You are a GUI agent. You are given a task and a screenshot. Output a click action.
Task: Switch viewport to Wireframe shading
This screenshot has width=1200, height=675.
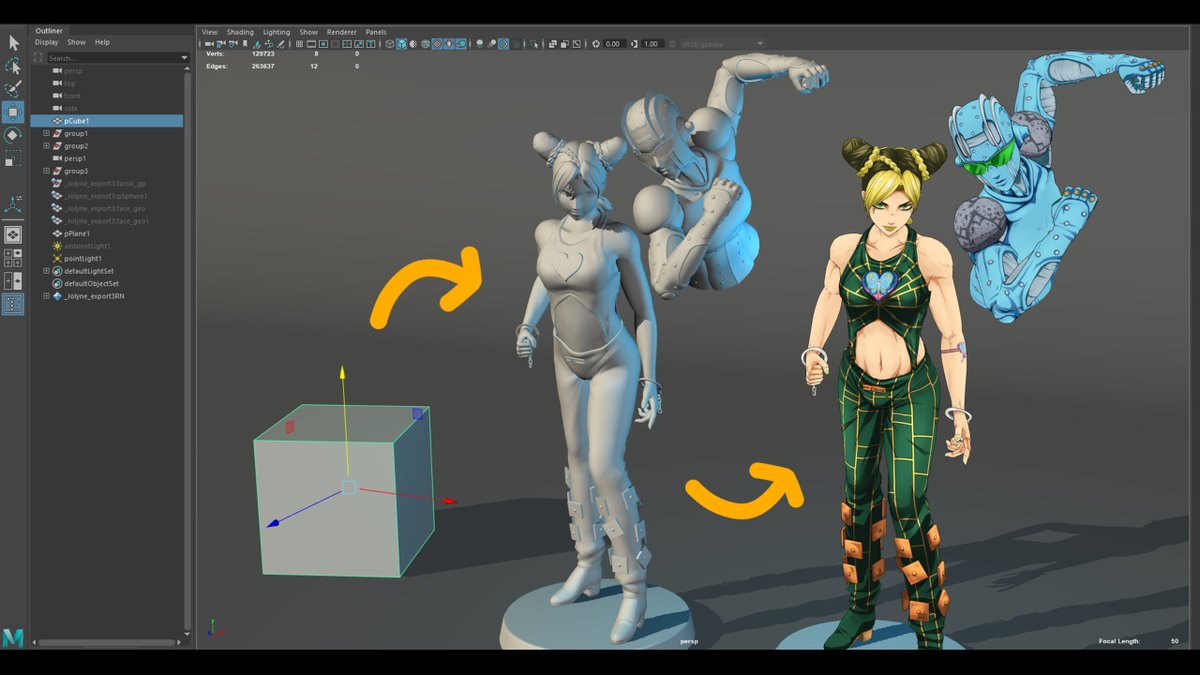[389, 44]
